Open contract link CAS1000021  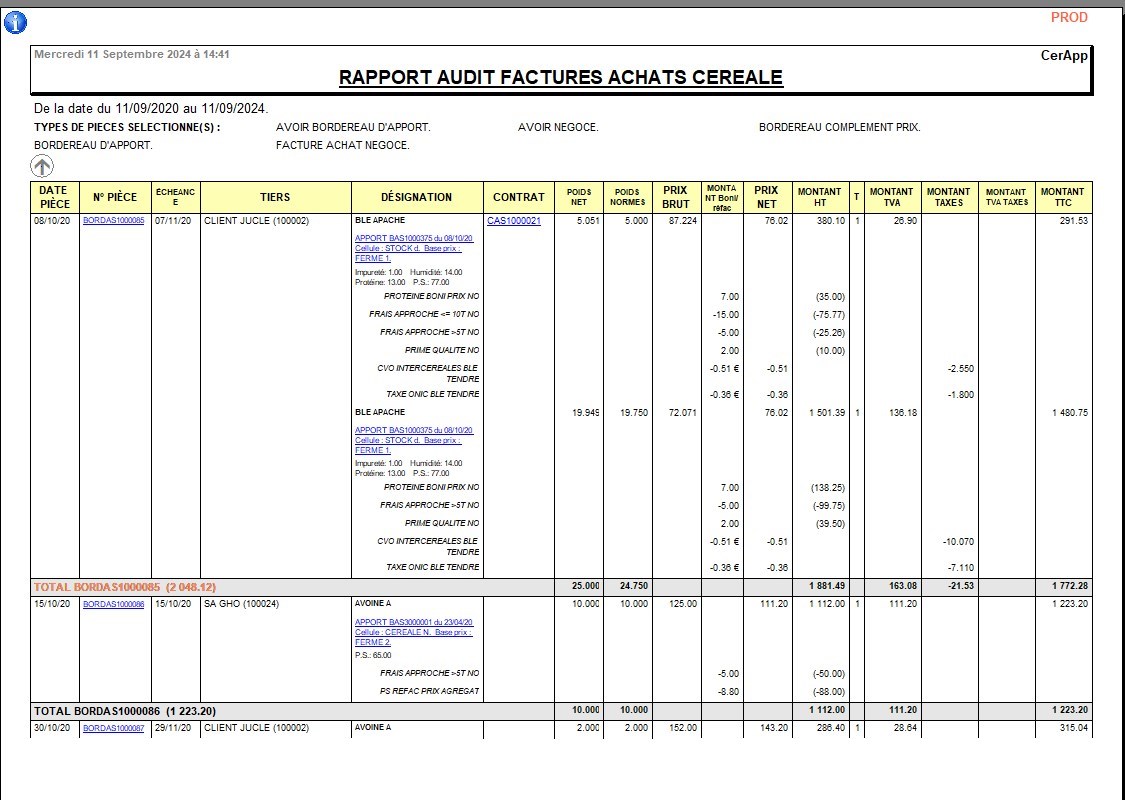point(514,221)
